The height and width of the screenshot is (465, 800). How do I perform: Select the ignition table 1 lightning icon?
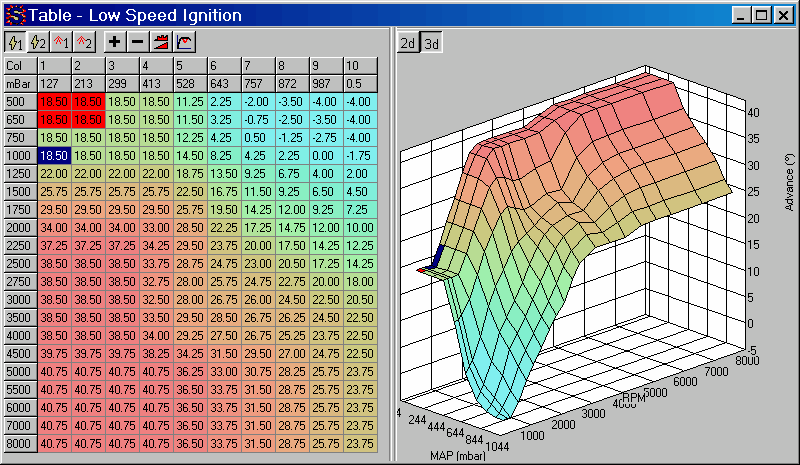(15, 42)
